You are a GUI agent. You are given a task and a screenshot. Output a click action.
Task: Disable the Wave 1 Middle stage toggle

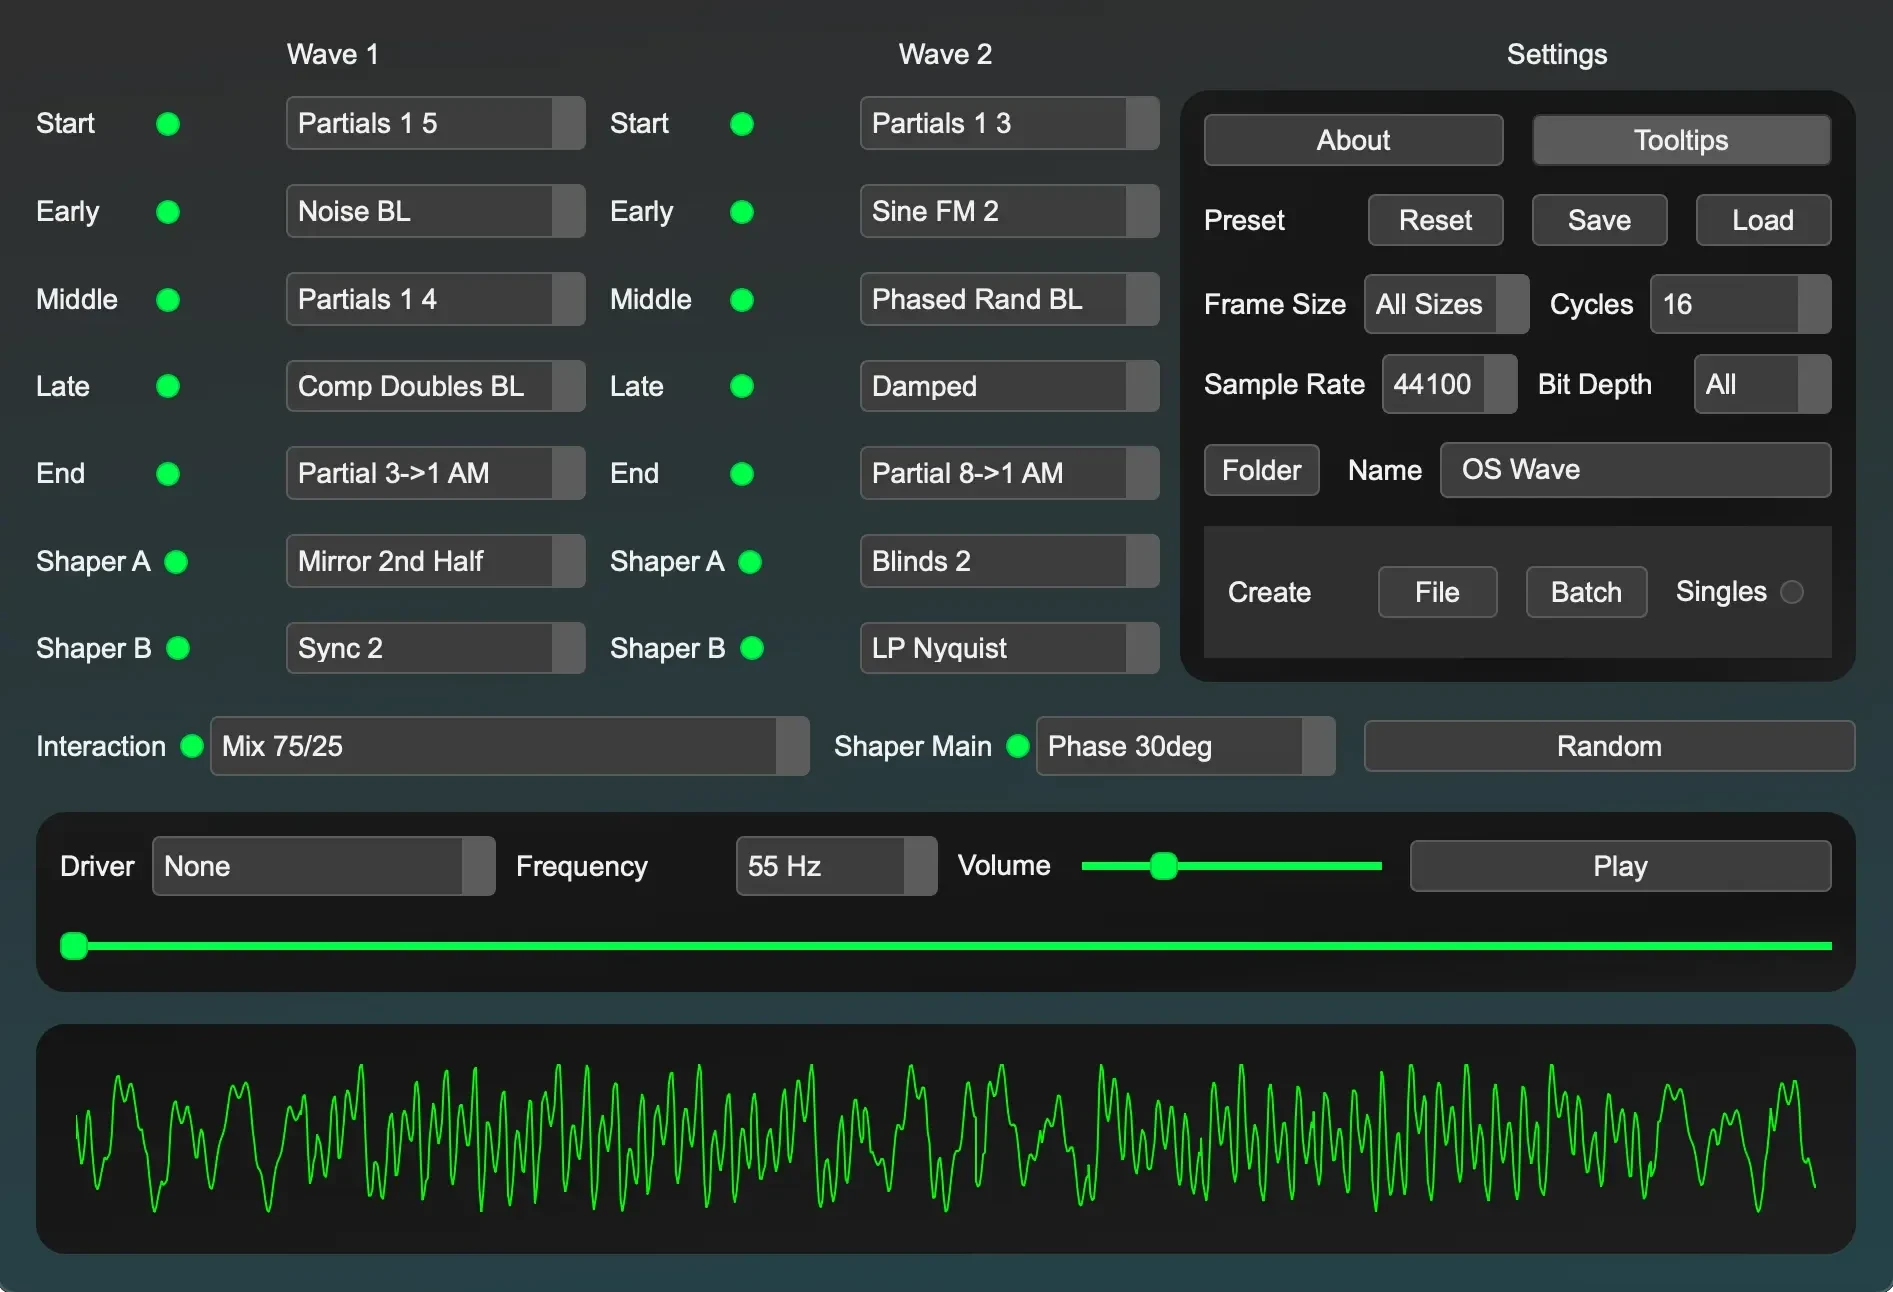coord(168,300)
